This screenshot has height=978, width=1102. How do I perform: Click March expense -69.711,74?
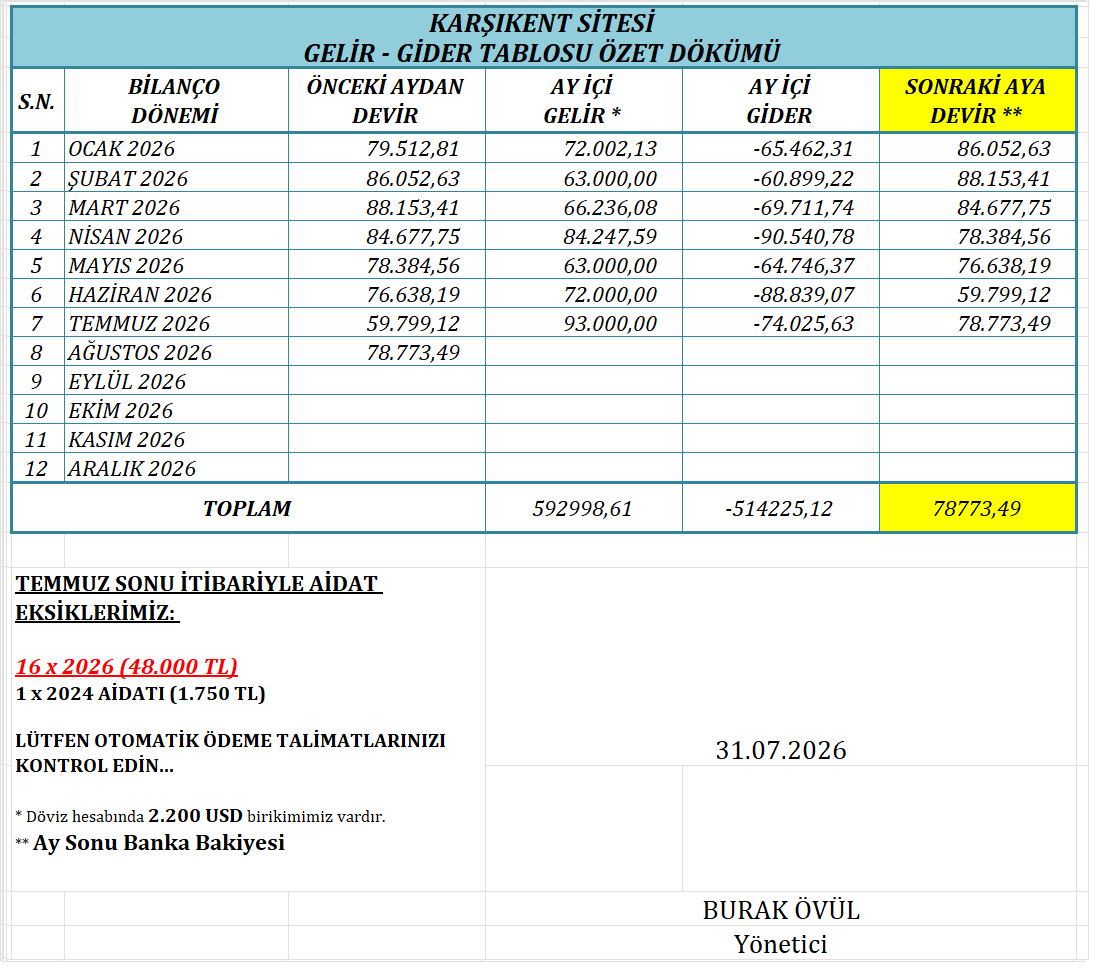[803, 208]
